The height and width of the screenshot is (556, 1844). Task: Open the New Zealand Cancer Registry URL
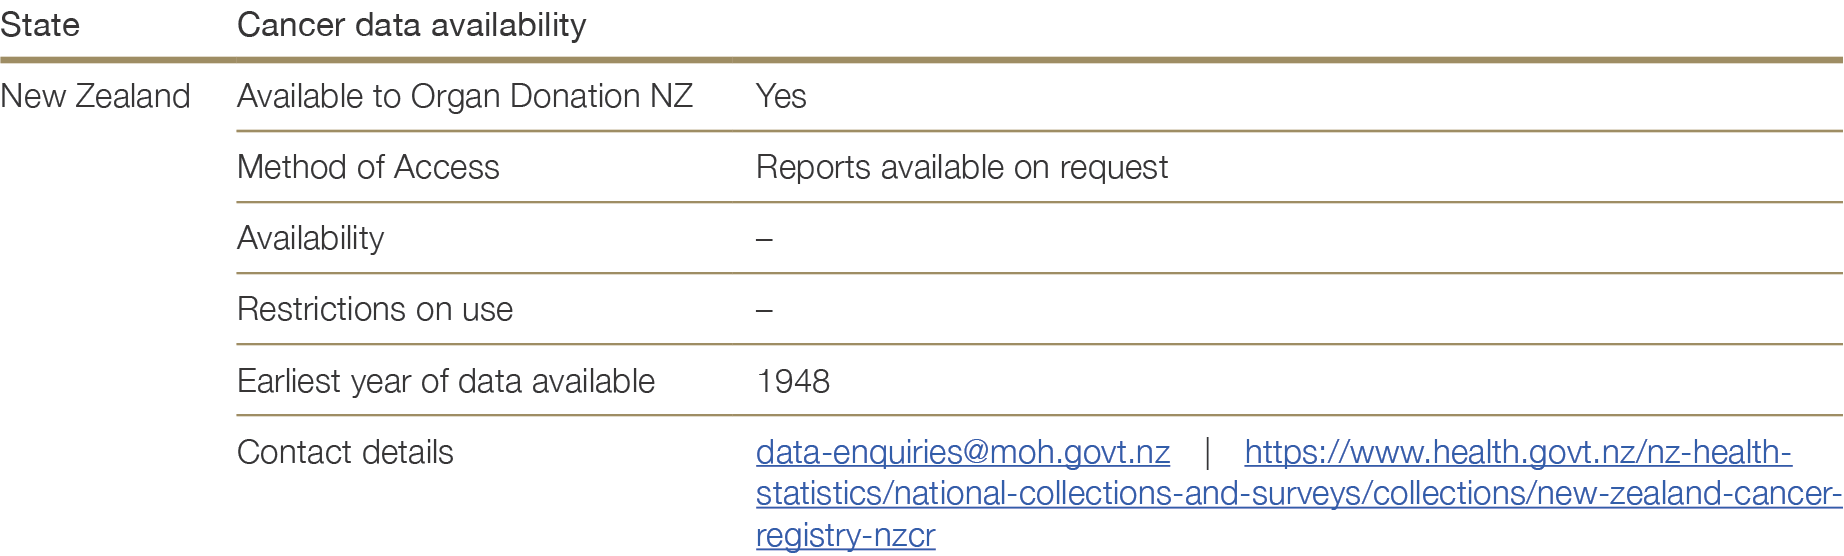click(1517, 453)
